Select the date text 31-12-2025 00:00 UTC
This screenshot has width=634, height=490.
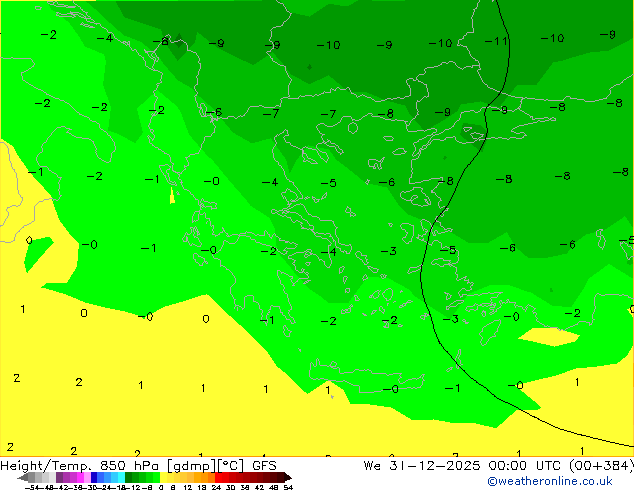click(477, 466)
